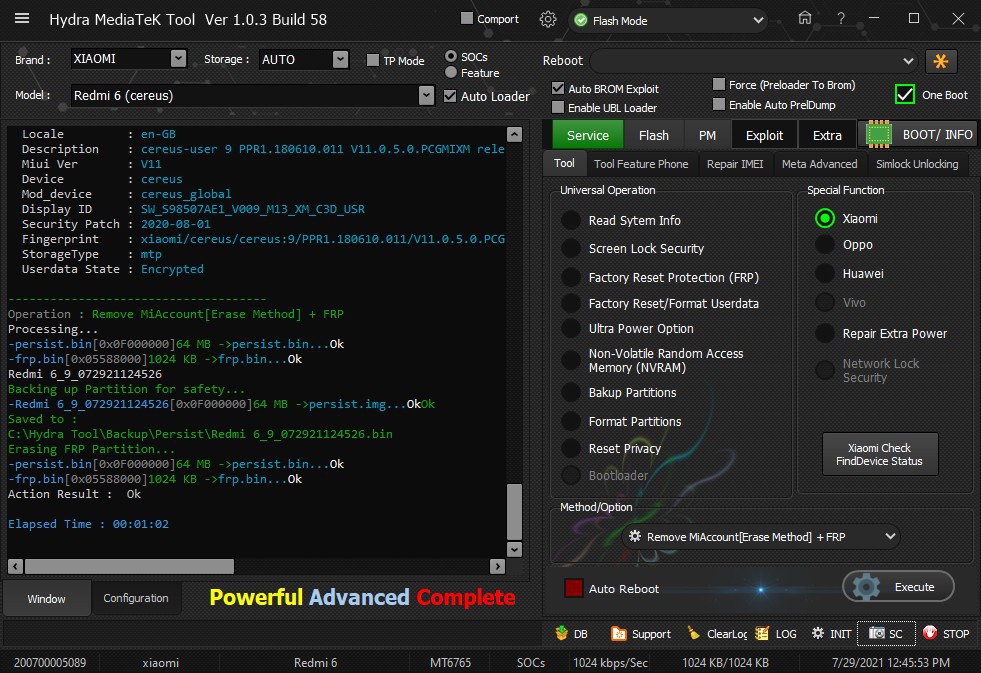Open the Brand dropdown
The image size is (981, 673).
(178, 59)
